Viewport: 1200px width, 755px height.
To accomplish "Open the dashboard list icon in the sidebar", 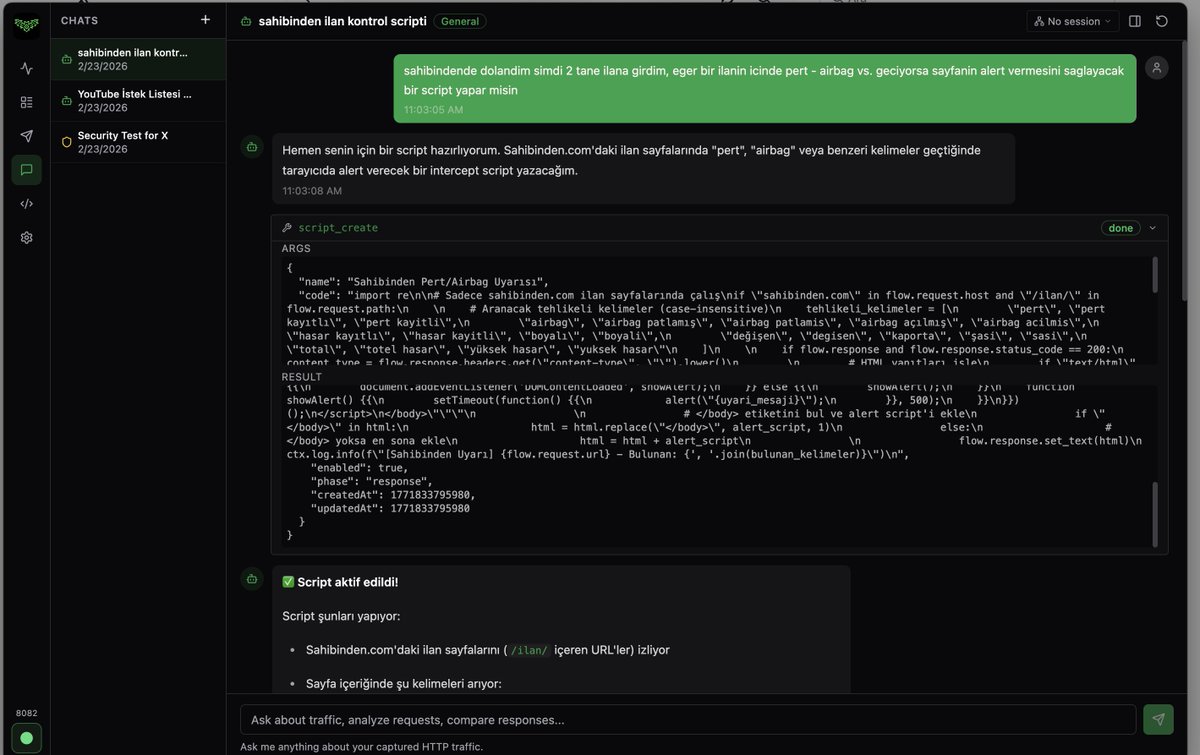I will click(x=26, y=102).
